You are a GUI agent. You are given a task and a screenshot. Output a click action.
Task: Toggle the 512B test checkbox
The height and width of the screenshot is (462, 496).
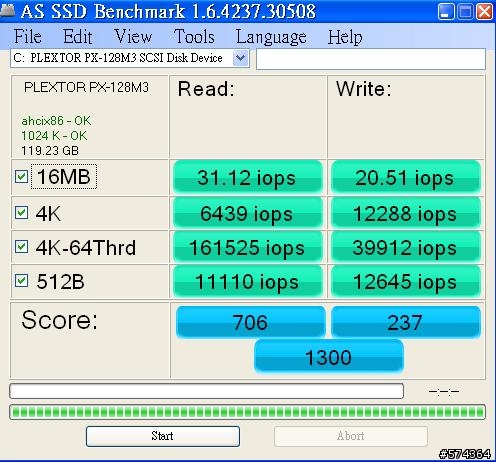[21, 281]
